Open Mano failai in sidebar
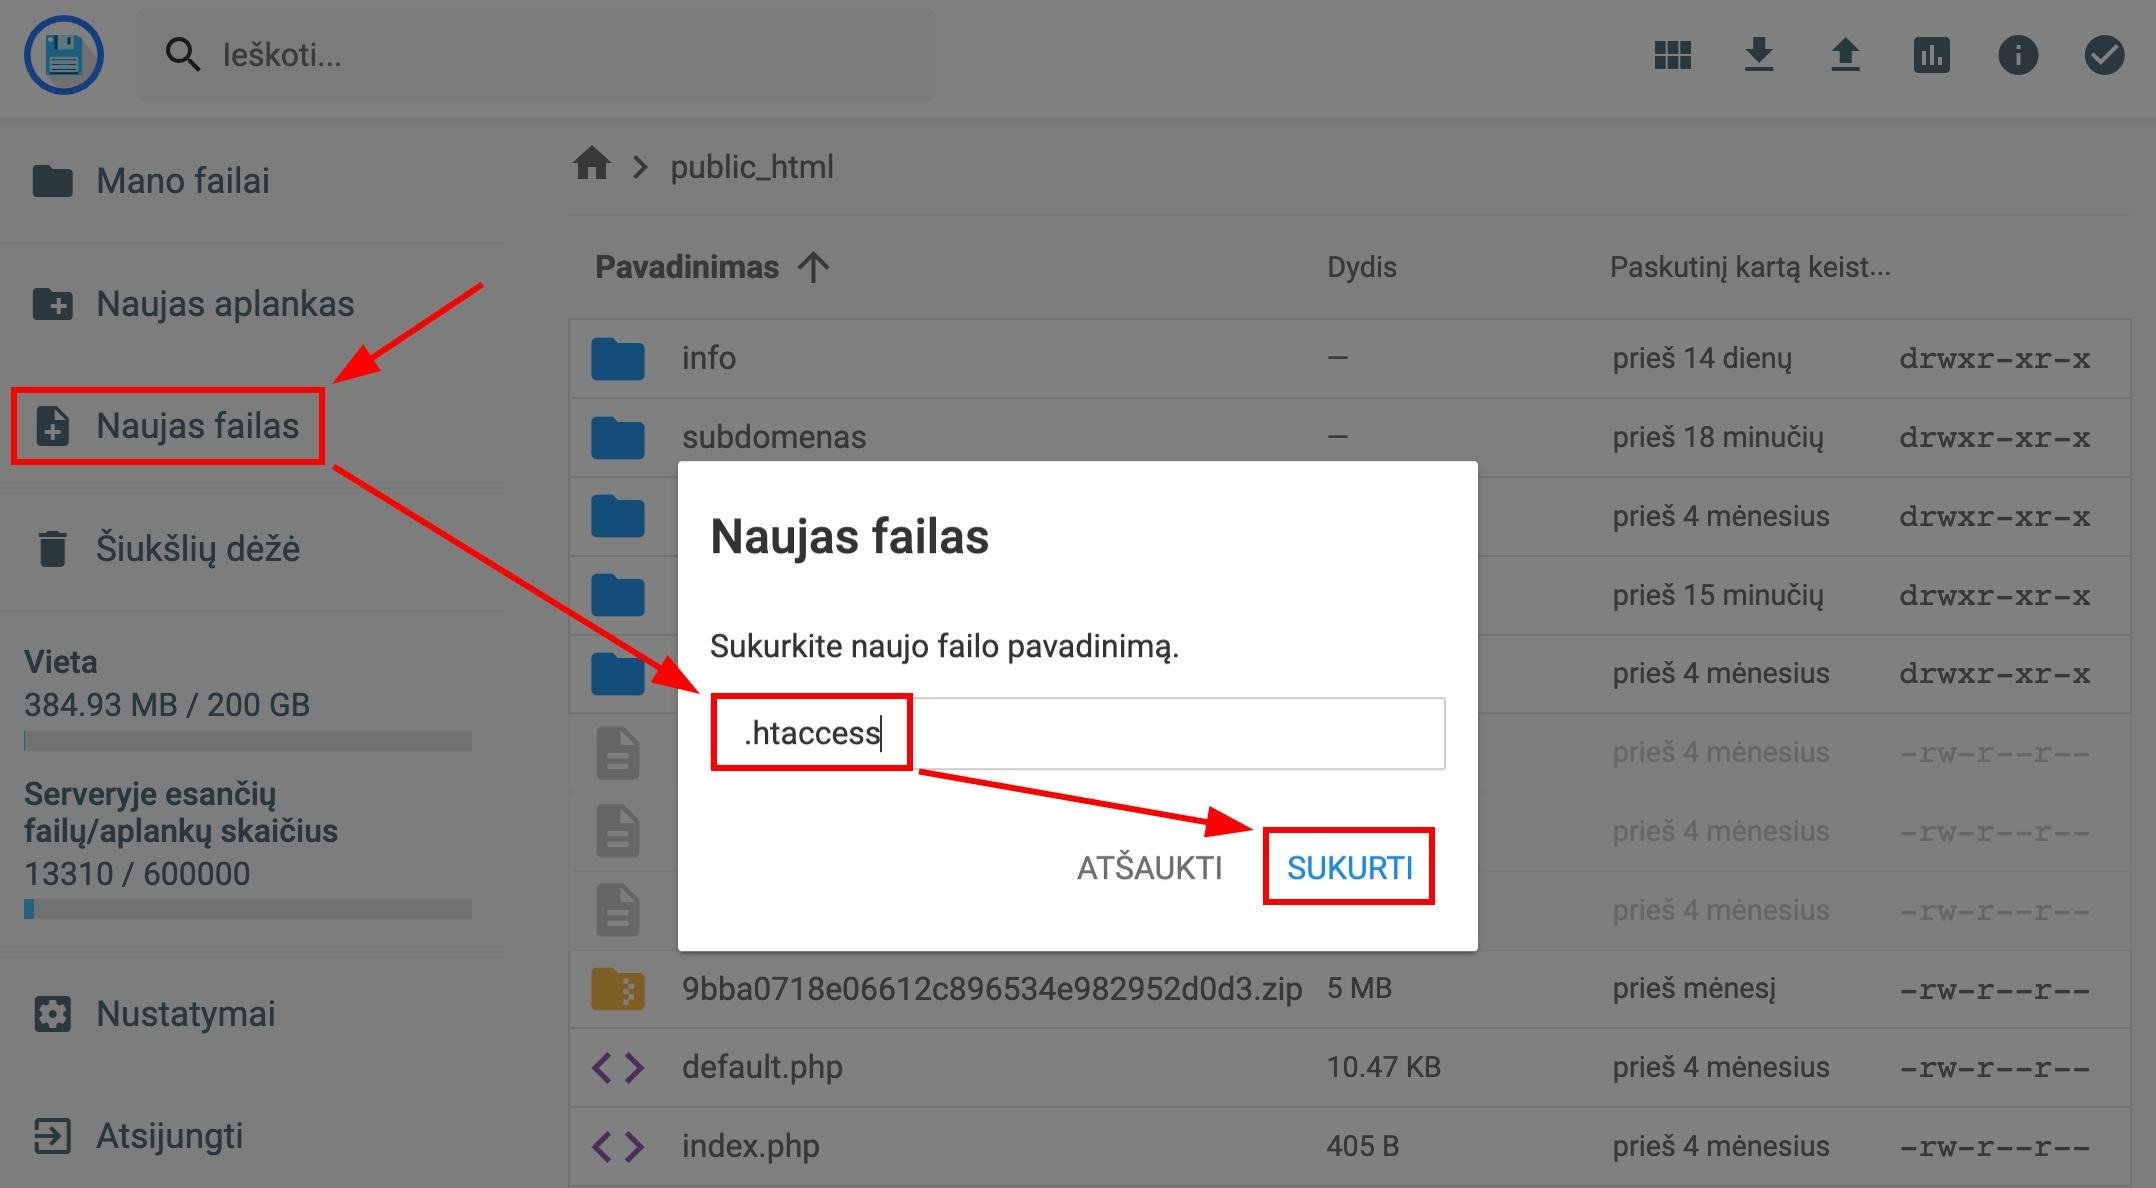2156x1188 pixels. (182, 181)
